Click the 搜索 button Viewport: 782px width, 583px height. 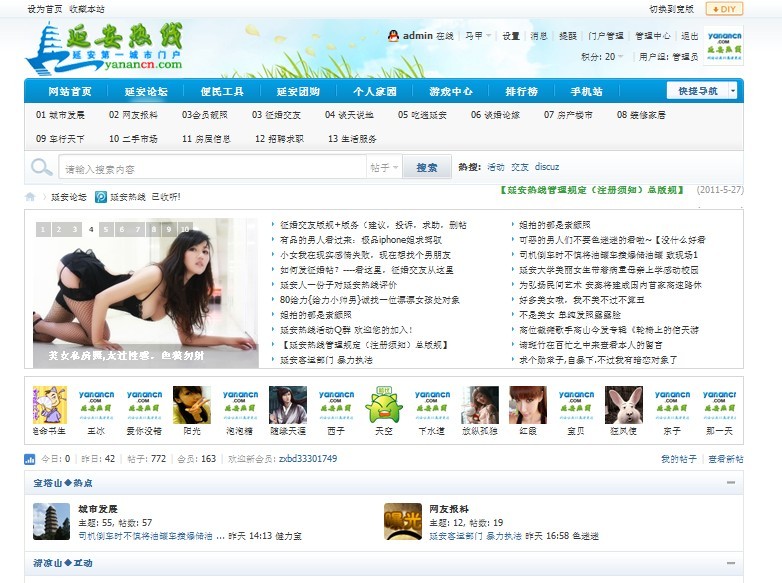427,168
